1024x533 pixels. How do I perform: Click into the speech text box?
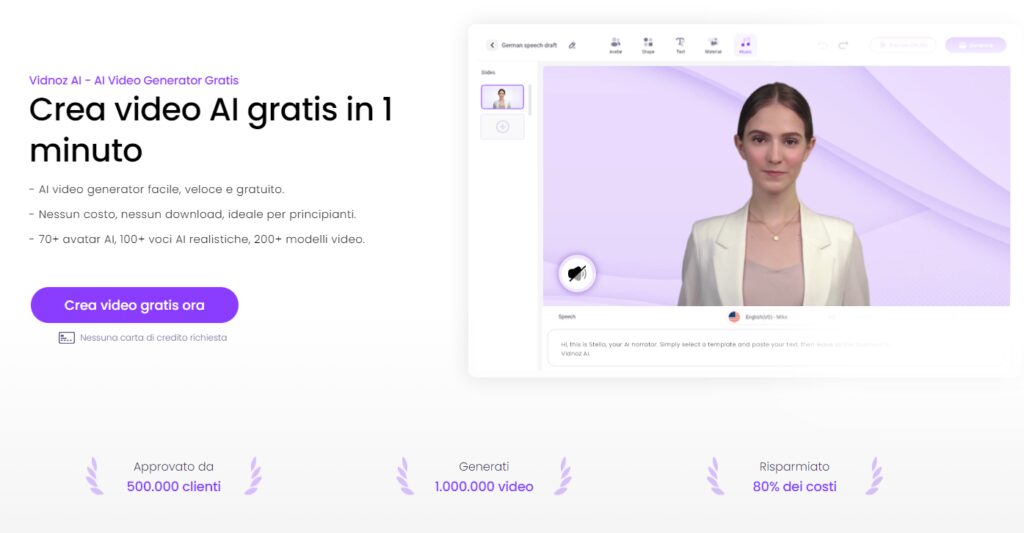pos(775,348)
